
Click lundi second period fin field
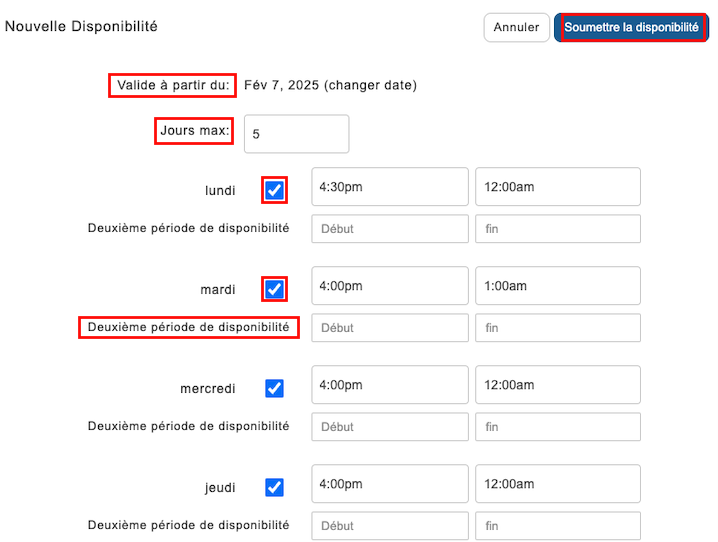[x=557, y=229]
